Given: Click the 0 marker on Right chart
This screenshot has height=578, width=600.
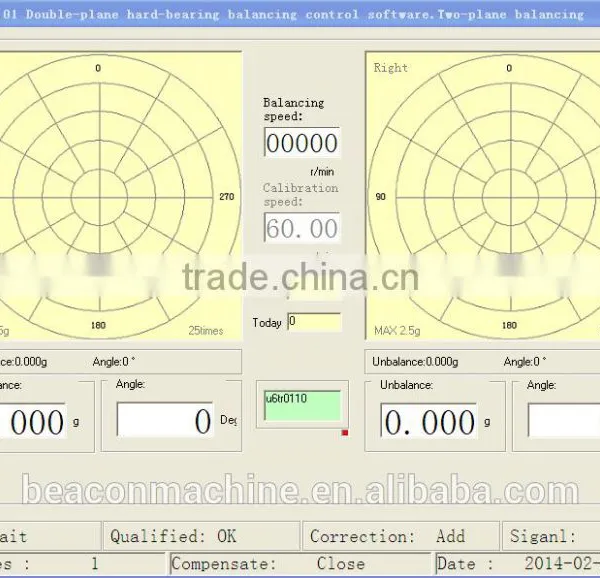Looking at the screenshot, I should [x=509, y=68].
